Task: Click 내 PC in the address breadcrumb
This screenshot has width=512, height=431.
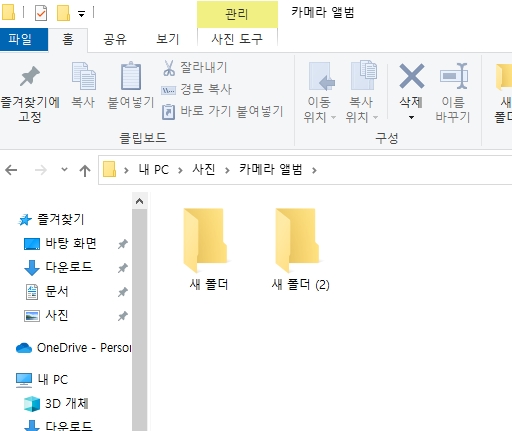Action: click(154, 170)
